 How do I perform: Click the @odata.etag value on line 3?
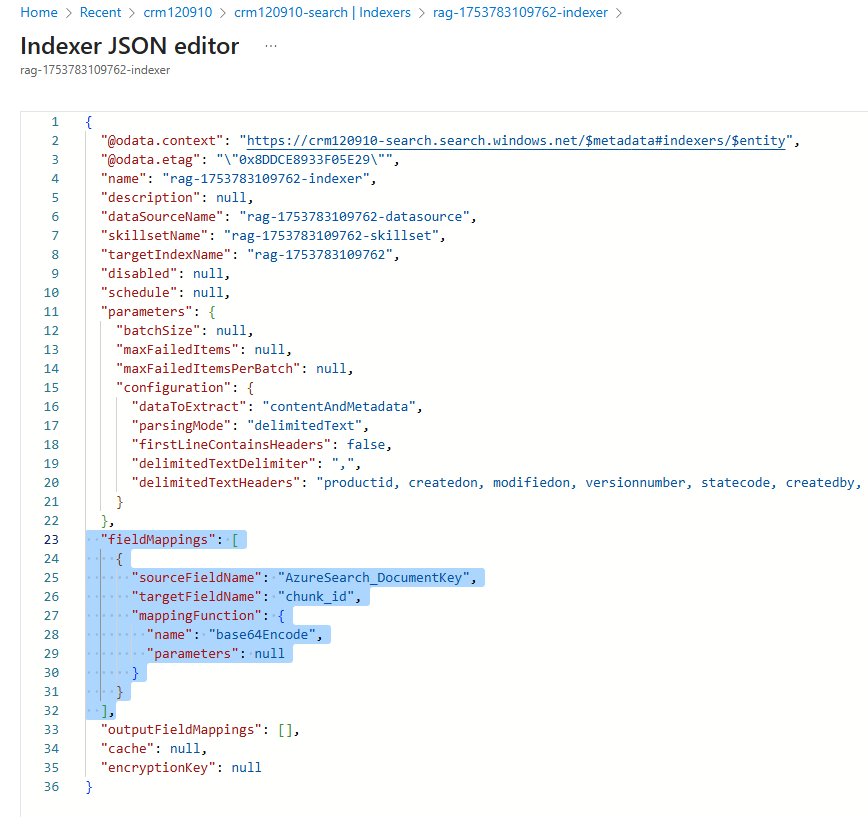[x=304, y=160]
